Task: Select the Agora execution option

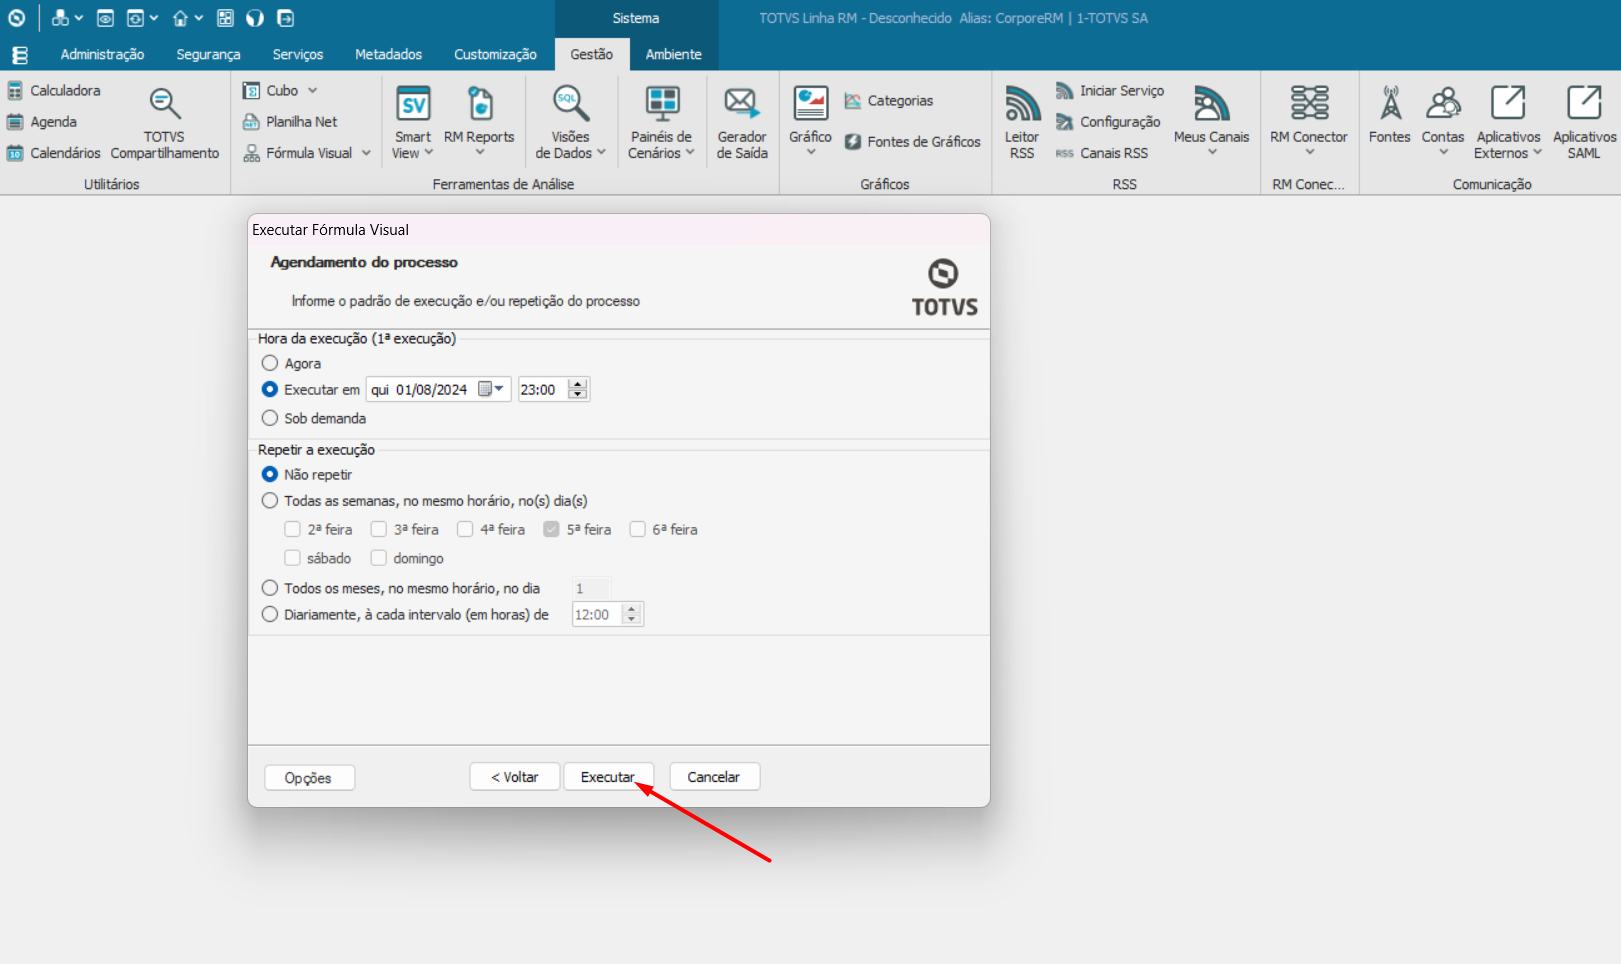Action: point(270,363)
